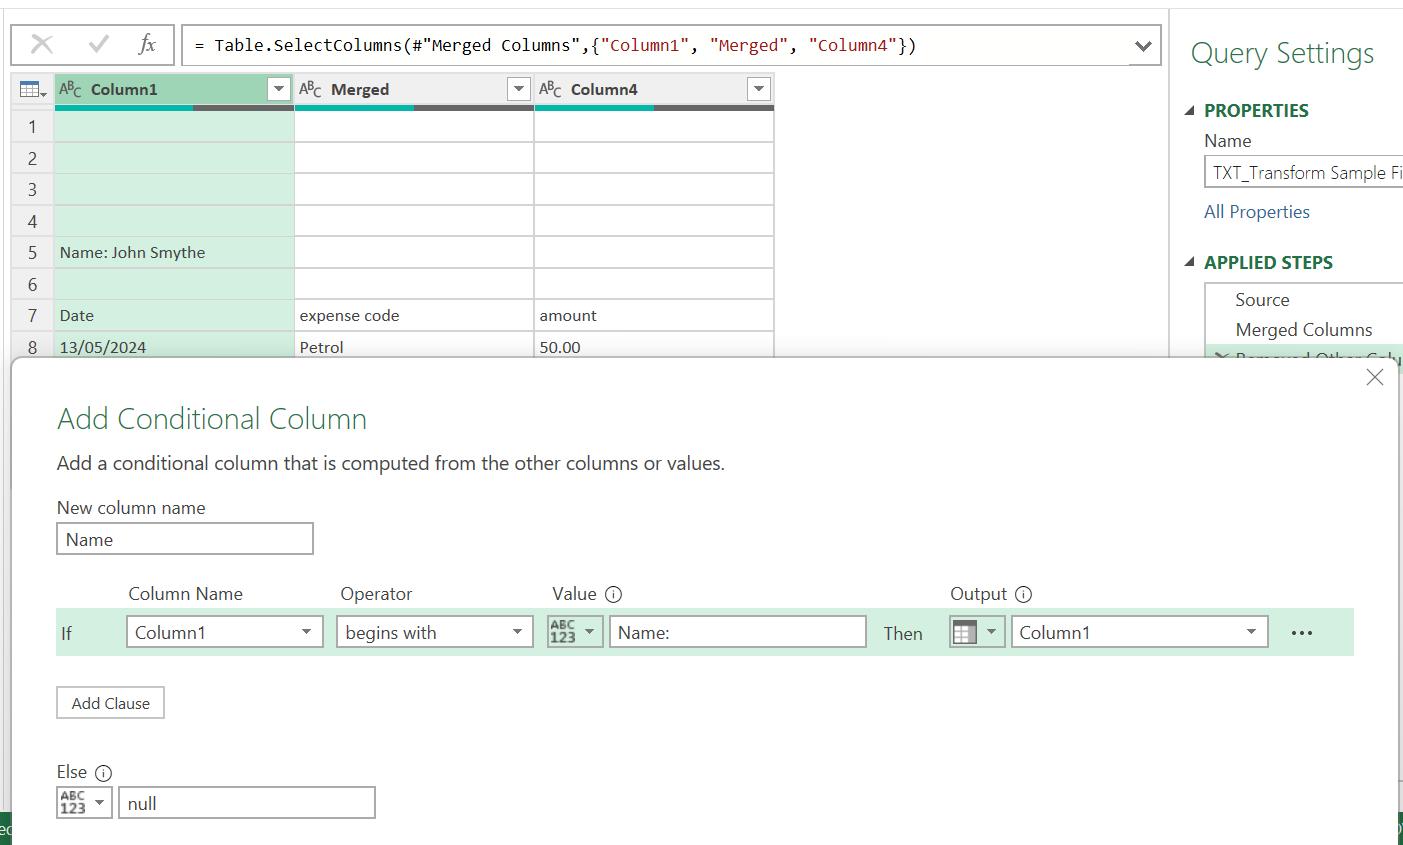1403x845 pixels.
Task: Select row number 5
Action: pos(32,252)
